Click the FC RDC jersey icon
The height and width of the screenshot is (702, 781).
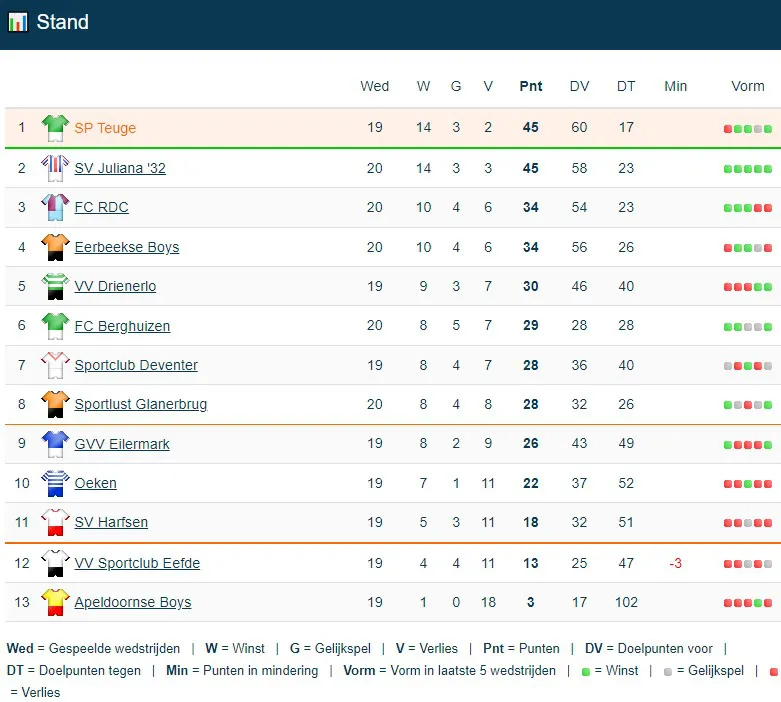click(55, 208)
